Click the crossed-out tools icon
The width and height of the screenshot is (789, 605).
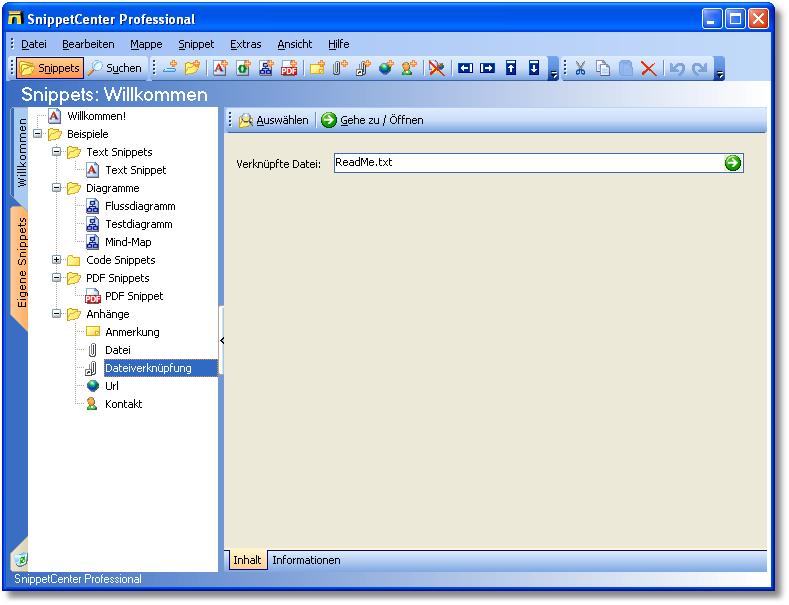[x=437, y=68]
